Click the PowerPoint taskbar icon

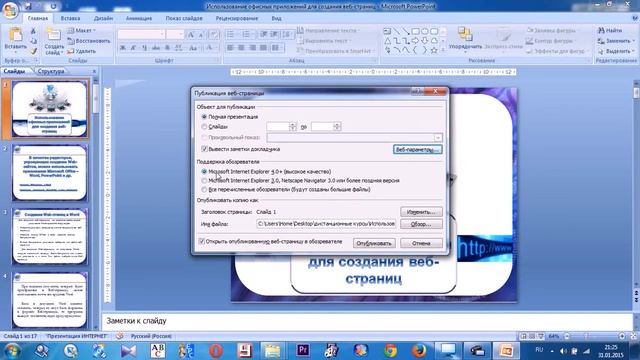click(506, 350)
